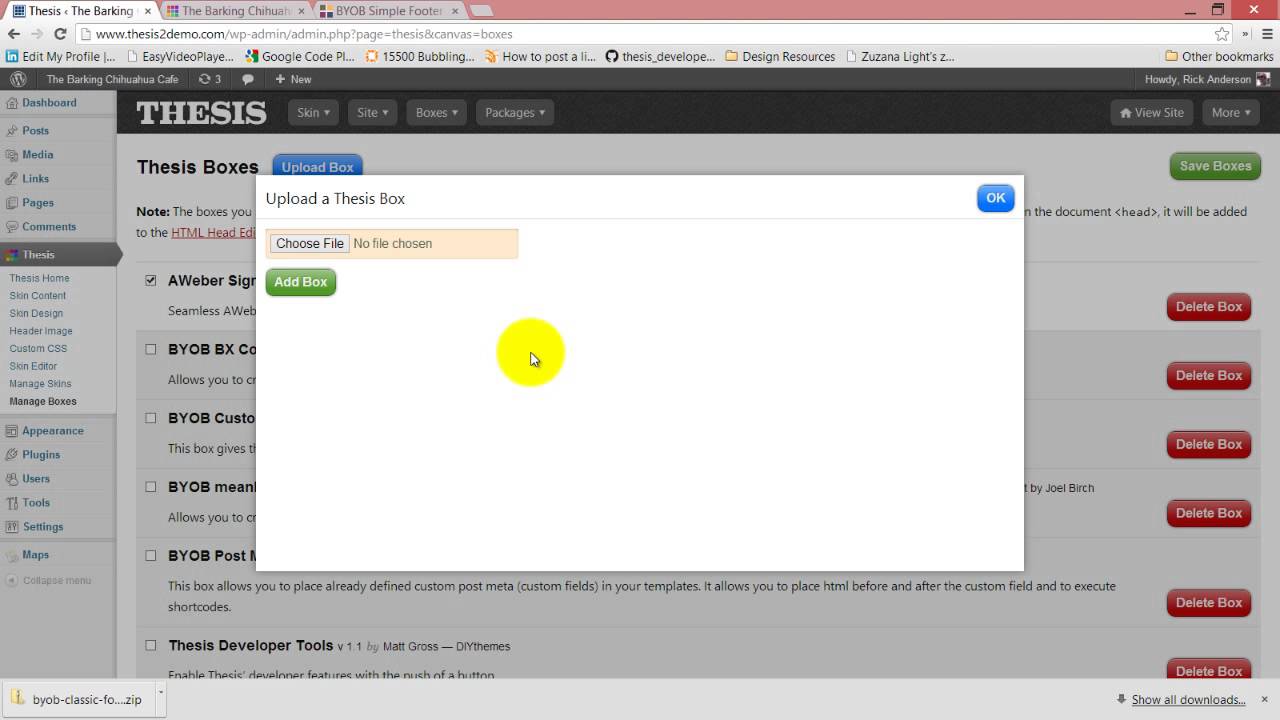This screenshot has width=1280, height=720.
Task: Expand the More dropdown menu
Action: pyautogui.click(x=1231, y=113)
